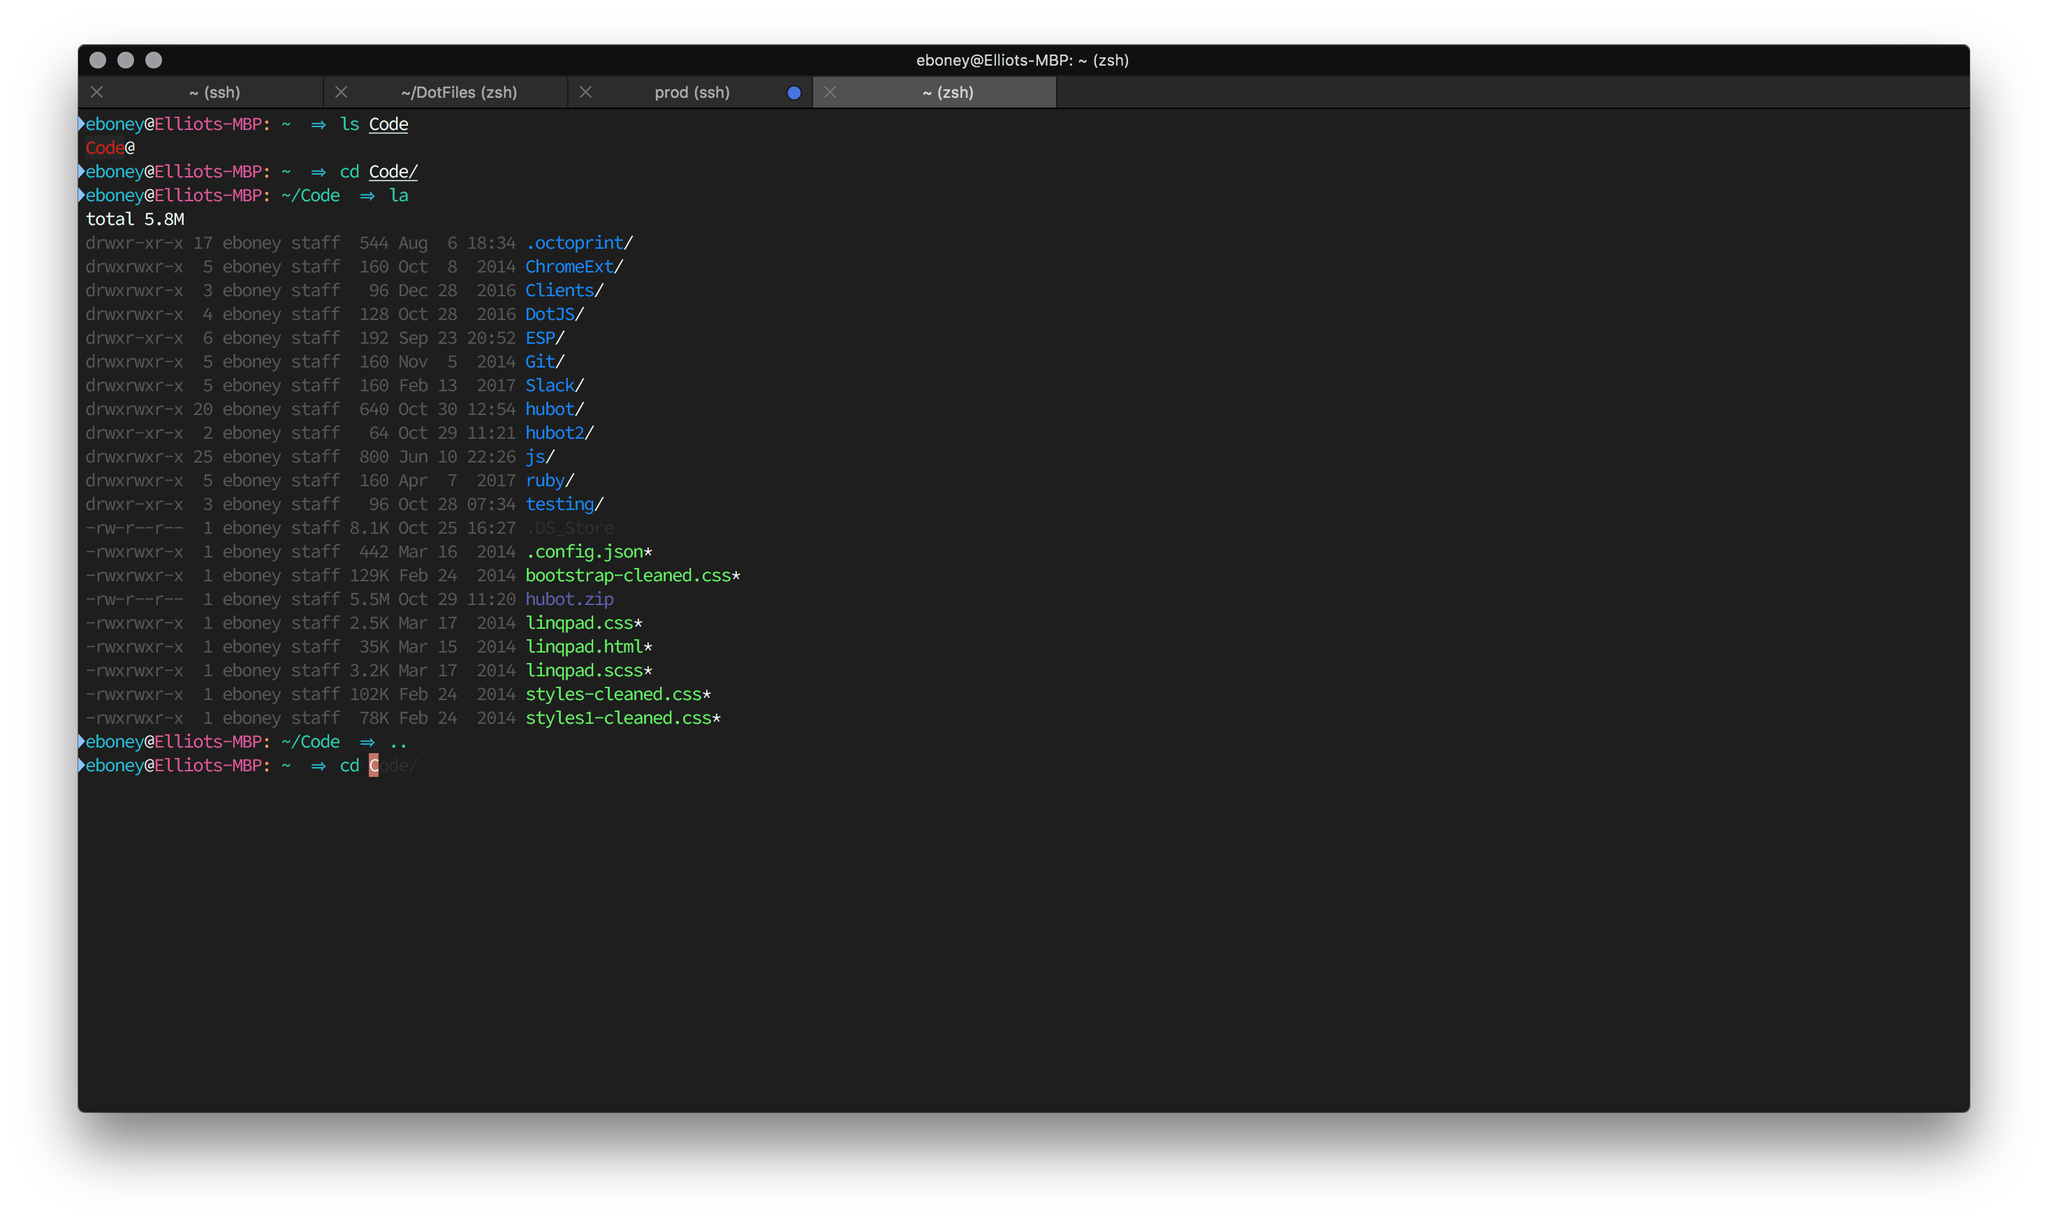The width and height of the screenshot is (2048, 1224).
Task: Select the ~ (zsh) tab
Action: (x=947, y=92)
